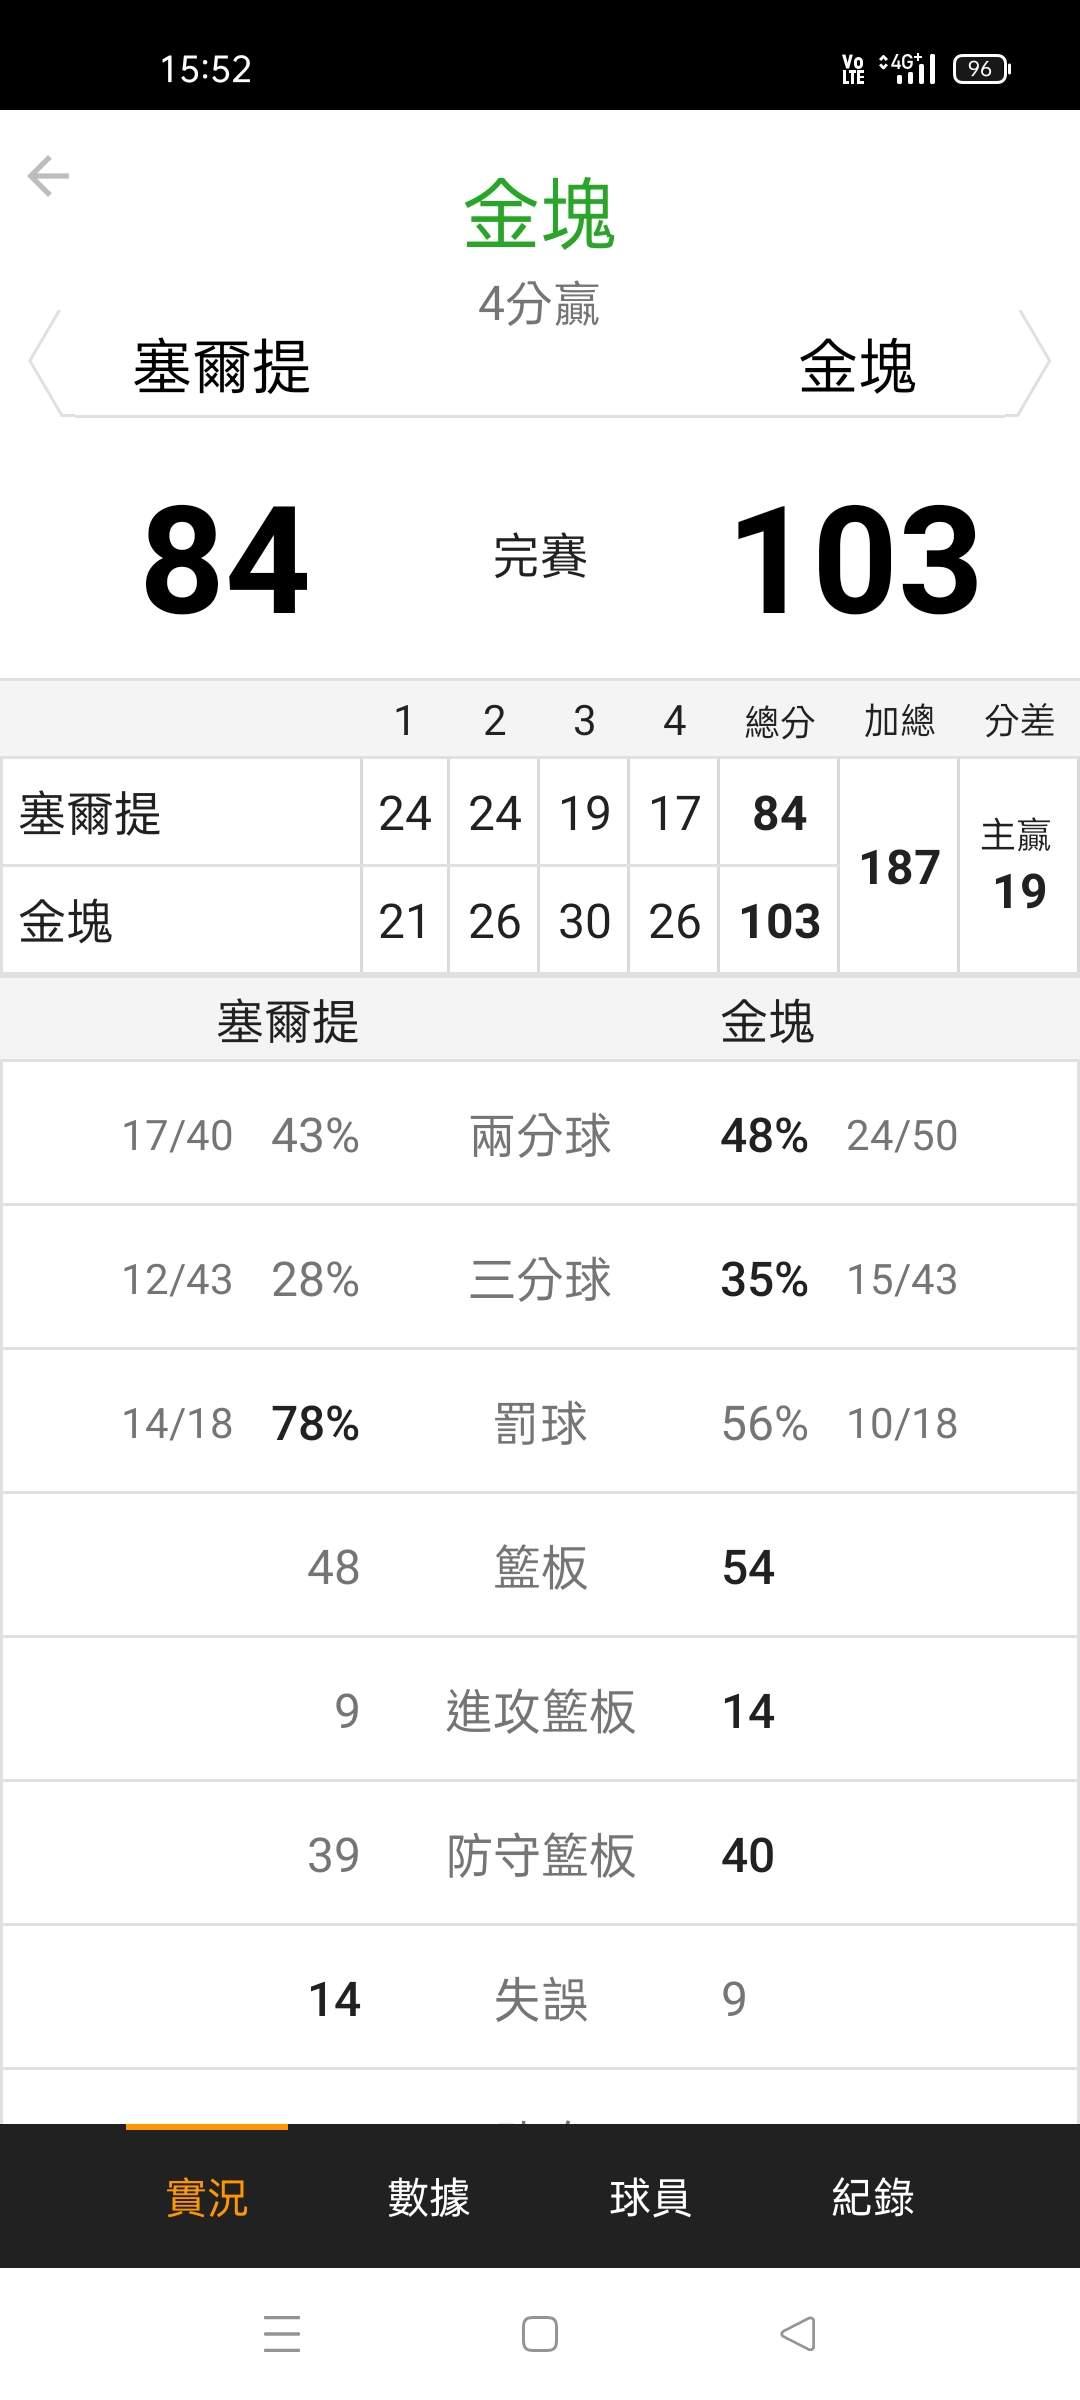Open the 紀錄 tab

pyautogui.click(x=872, y=2197)
